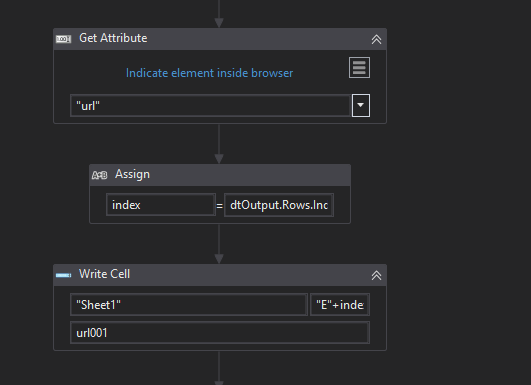Select the Assign activity title
This screenshot has width=531, height=385.
point(132,174)
